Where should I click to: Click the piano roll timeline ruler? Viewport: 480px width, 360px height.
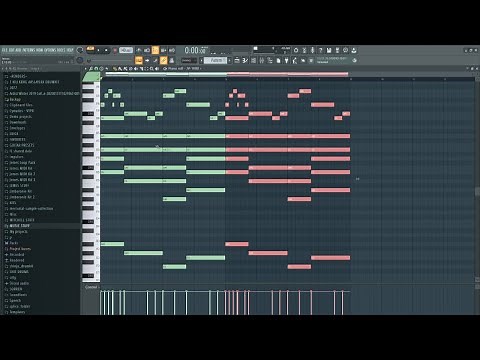tap(287, 79)
